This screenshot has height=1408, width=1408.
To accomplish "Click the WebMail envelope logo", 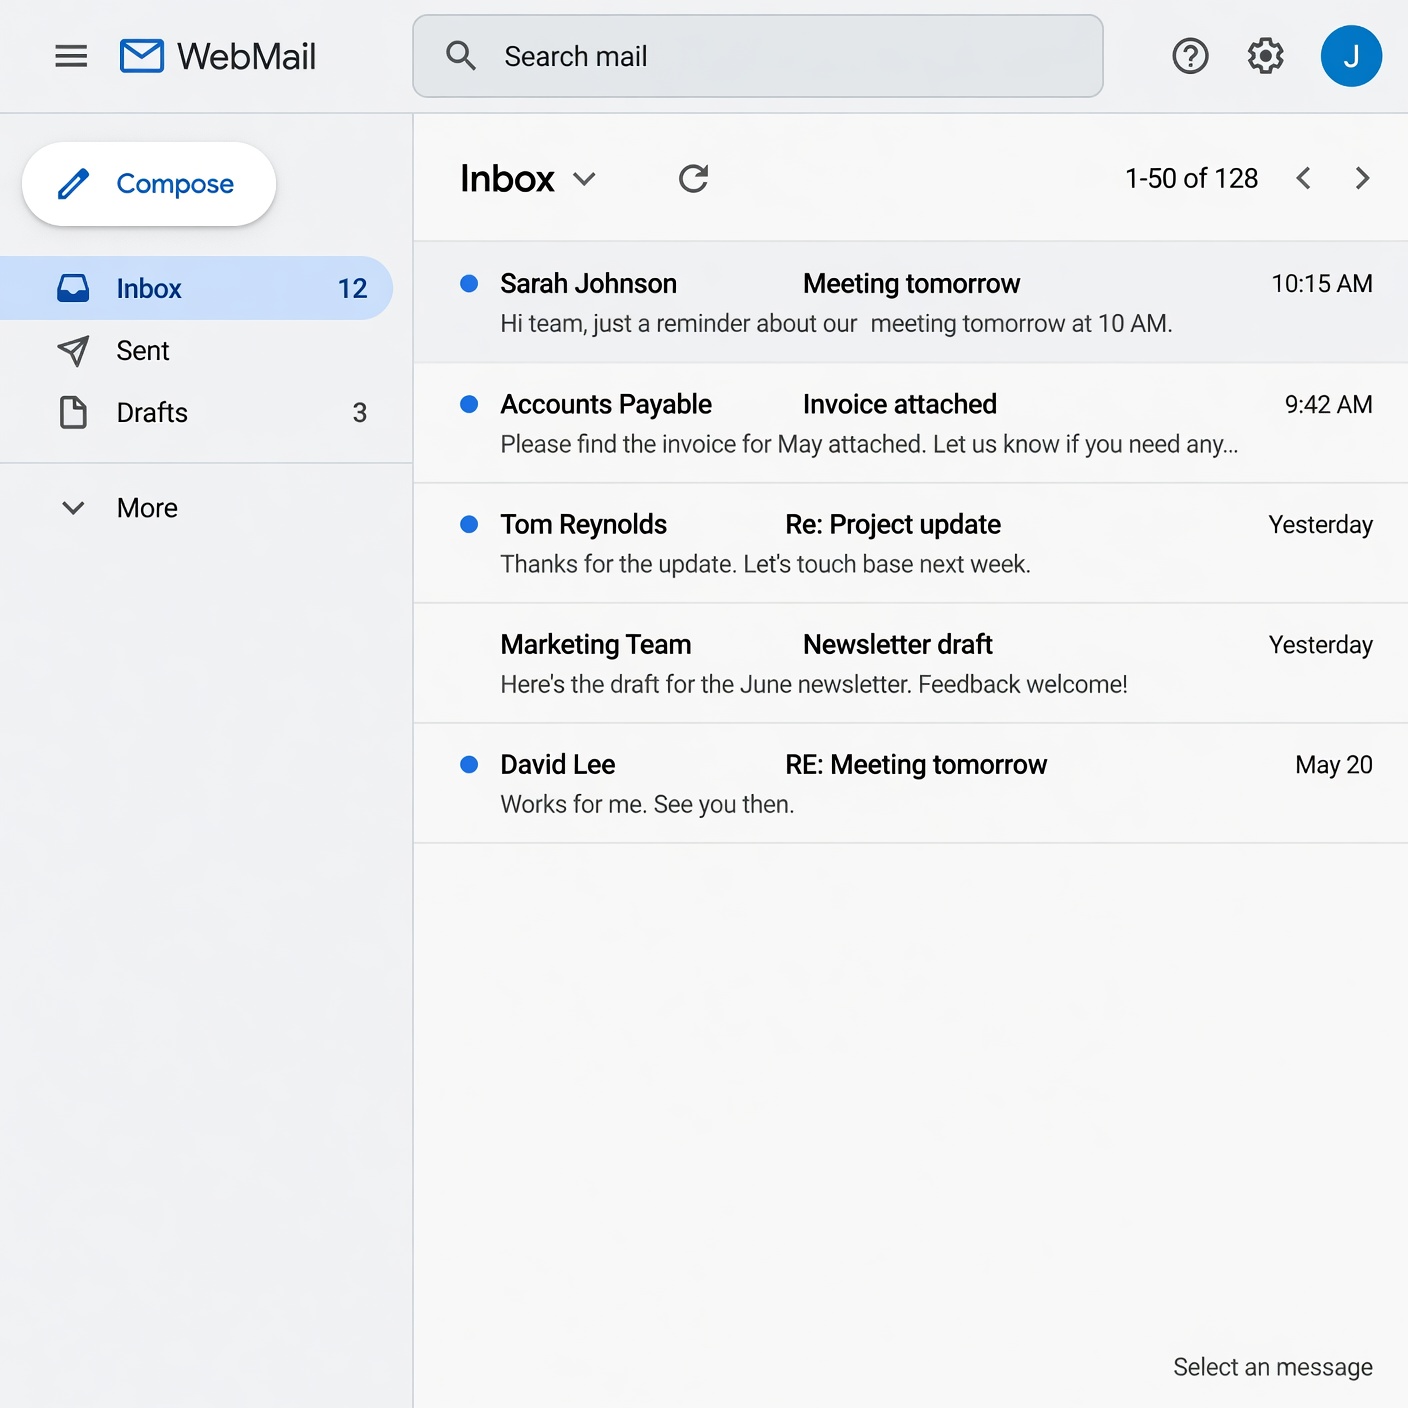I will tap(142, 56).
